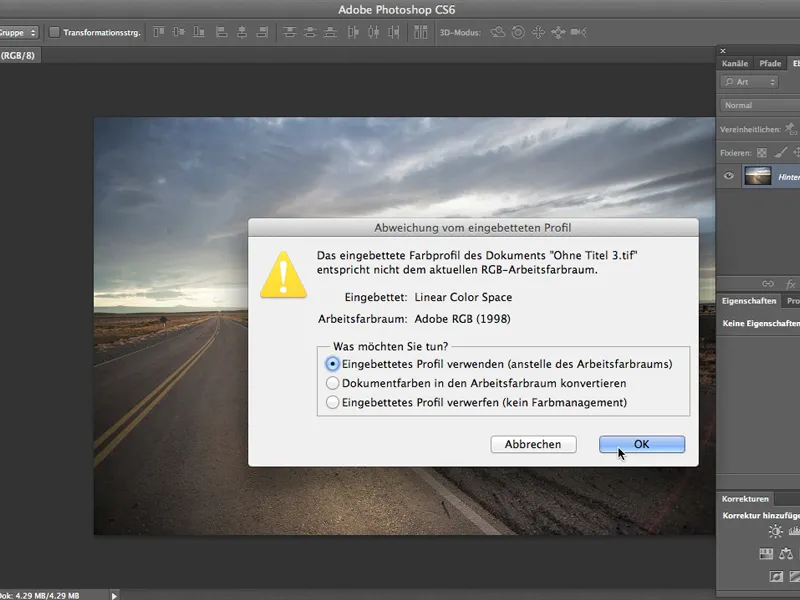Click the 'Korrektur hinzufügen' heading
Image resolution: width=800 pixels, height=600 pixels.
pos(761,515)
